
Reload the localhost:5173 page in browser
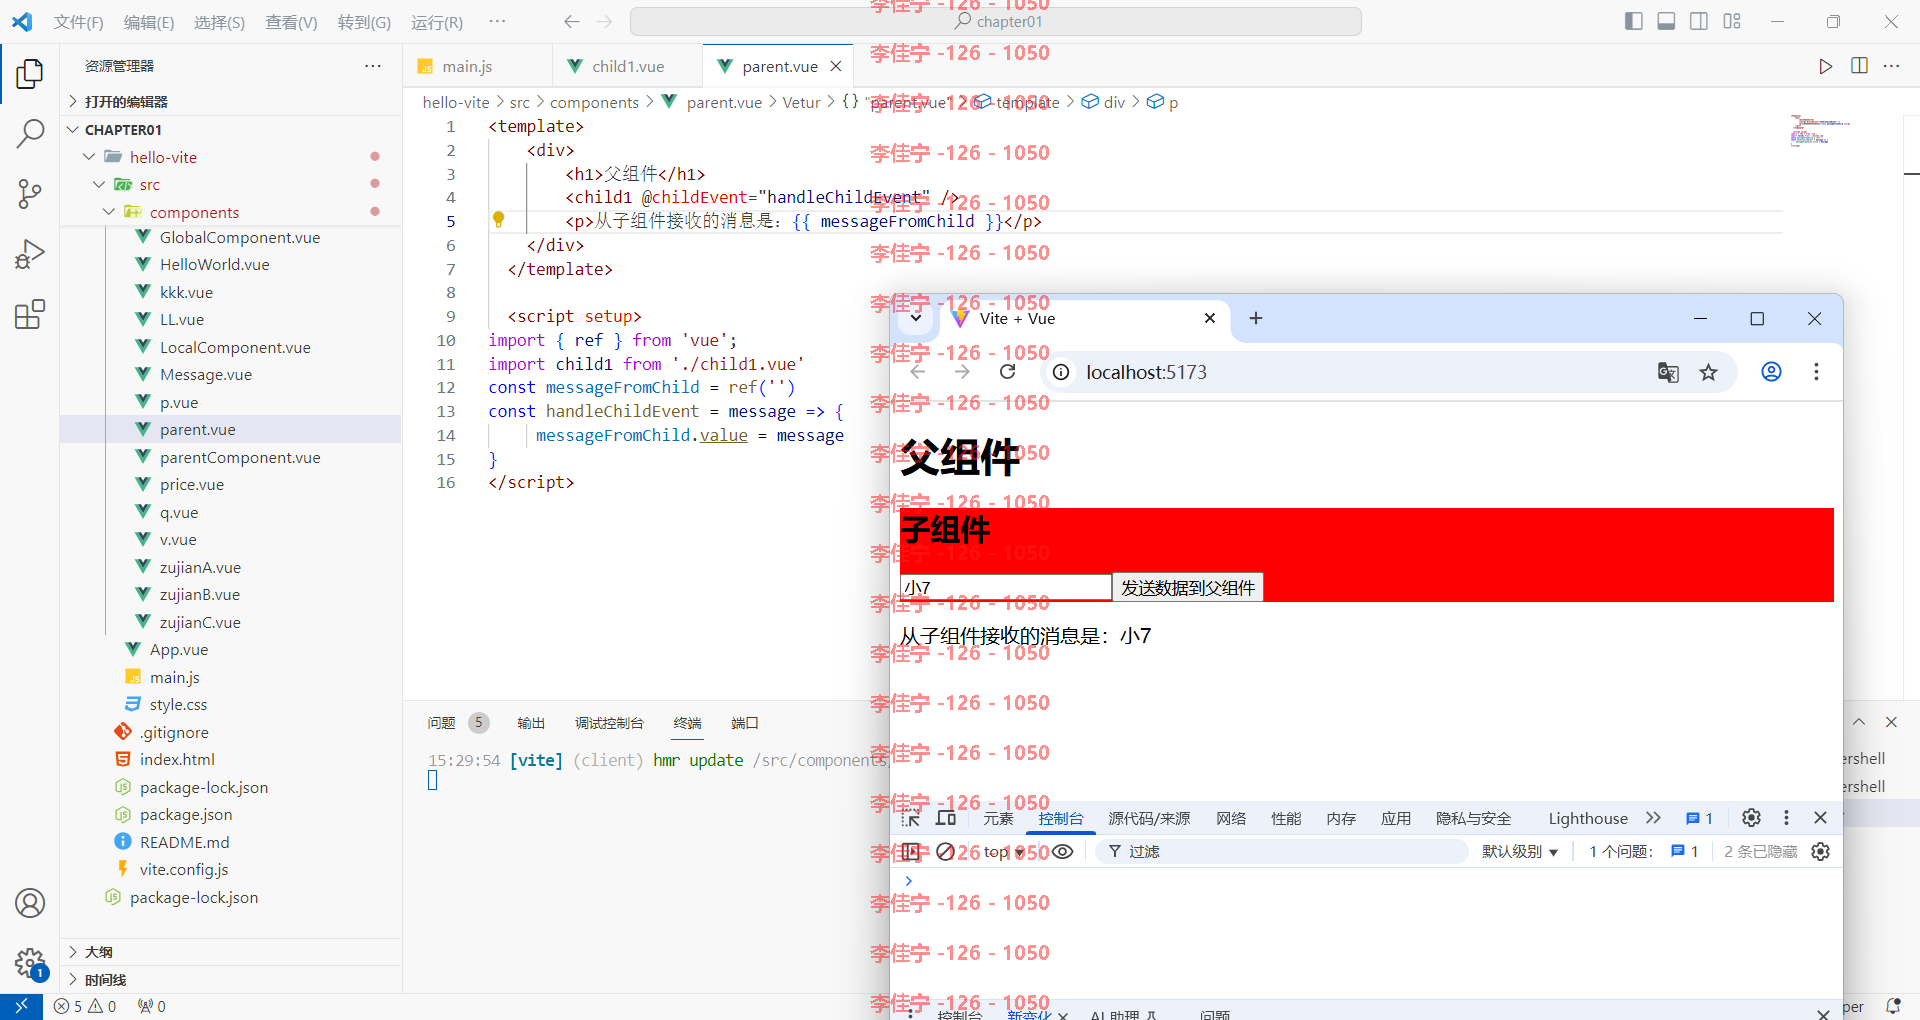click(x=1008, y=372)
